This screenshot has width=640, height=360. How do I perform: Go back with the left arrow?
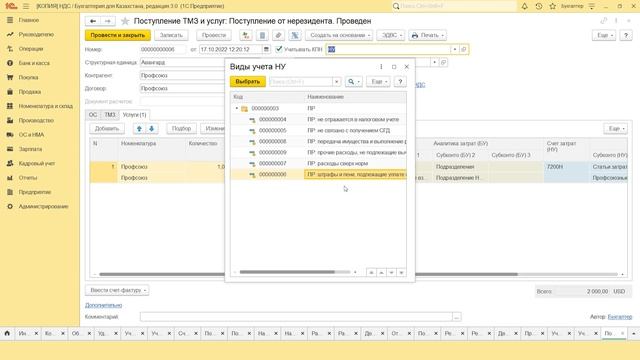(x=93, y=21)
